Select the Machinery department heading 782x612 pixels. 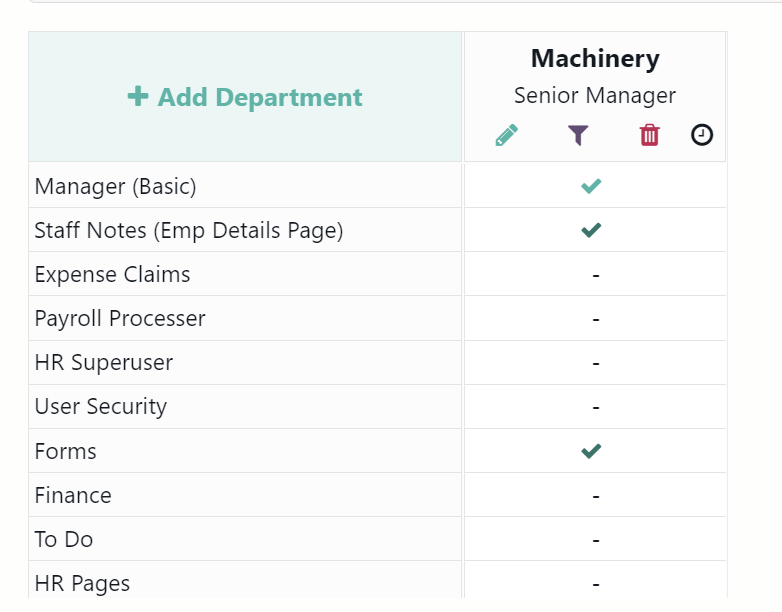point(595,59)
